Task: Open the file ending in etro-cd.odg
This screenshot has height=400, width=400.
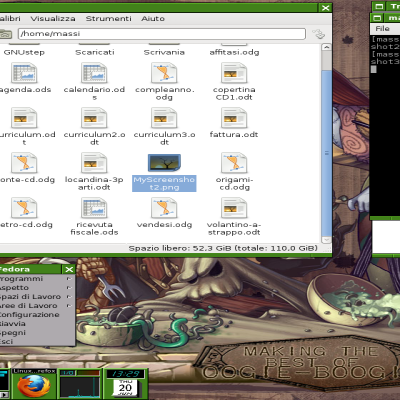Action: 24,208
